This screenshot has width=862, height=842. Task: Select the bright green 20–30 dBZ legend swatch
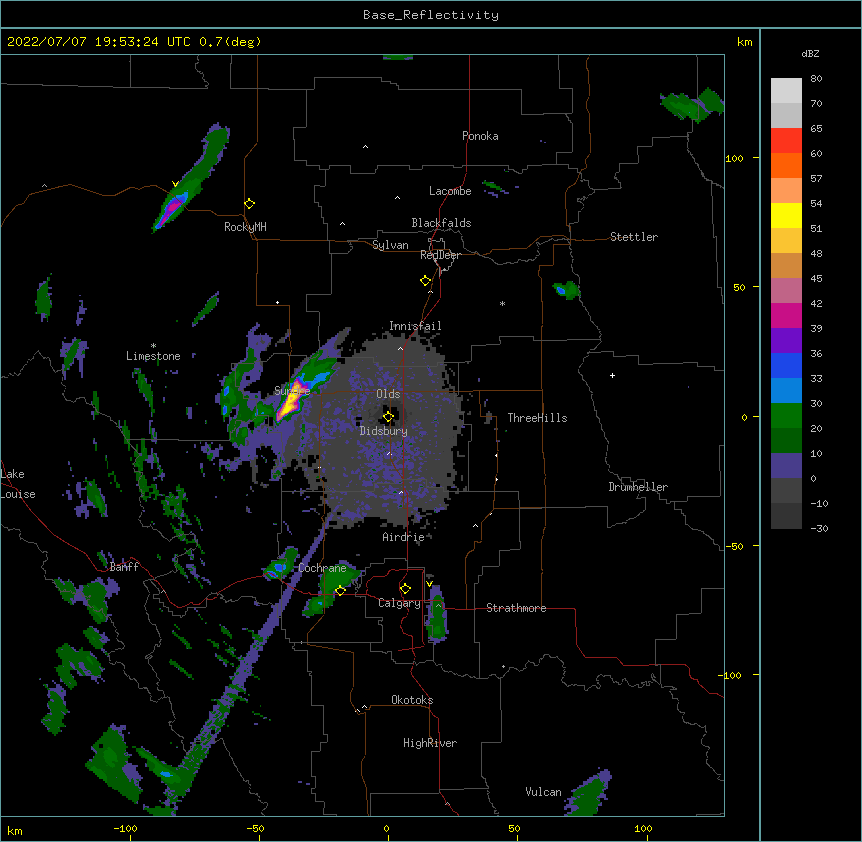(x=786, y=416)
